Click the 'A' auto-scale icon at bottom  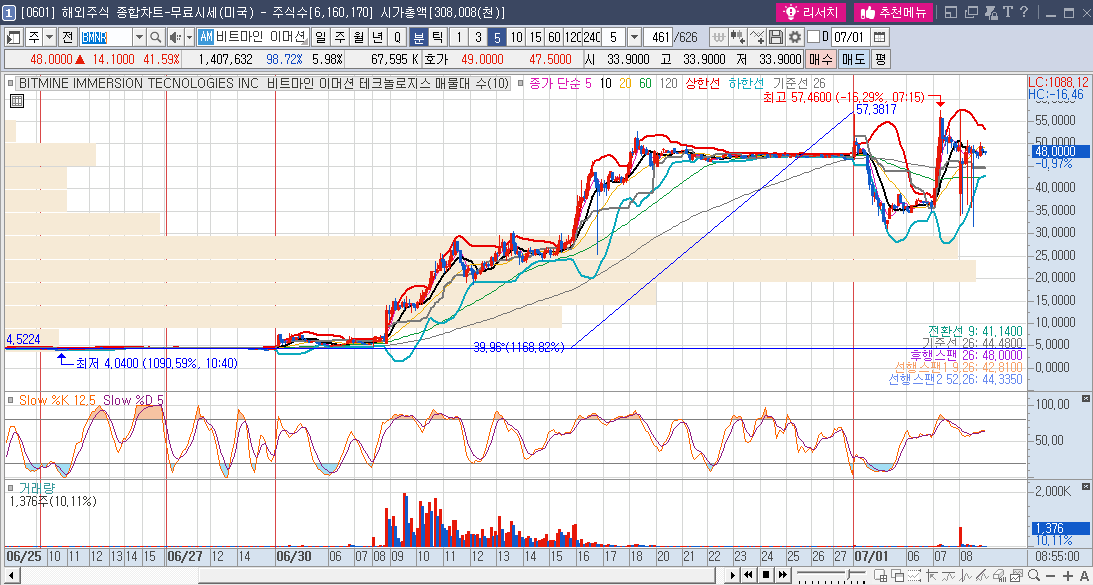pos(1084,576)
